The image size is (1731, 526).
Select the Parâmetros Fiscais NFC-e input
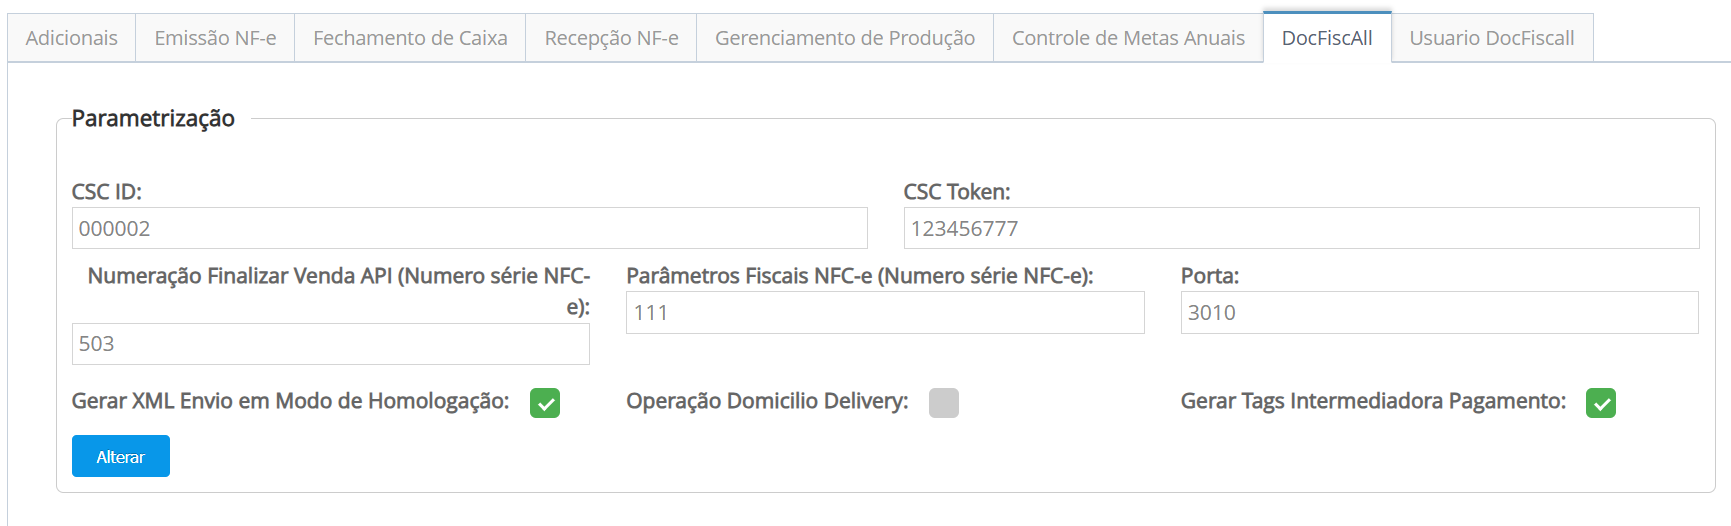885,313
